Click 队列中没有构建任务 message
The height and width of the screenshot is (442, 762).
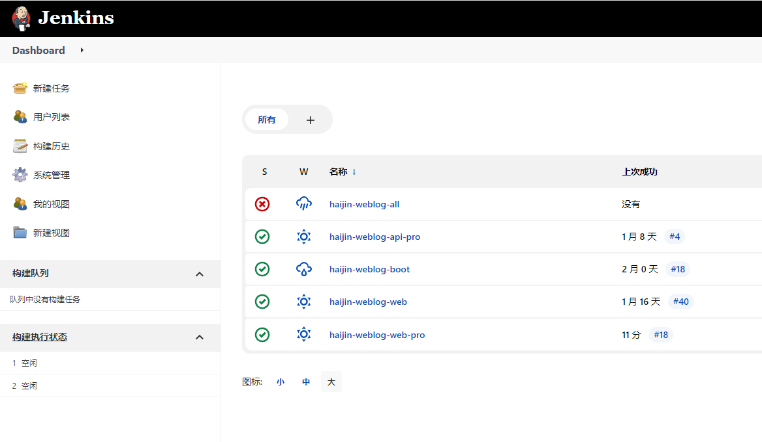pos(45,300)
